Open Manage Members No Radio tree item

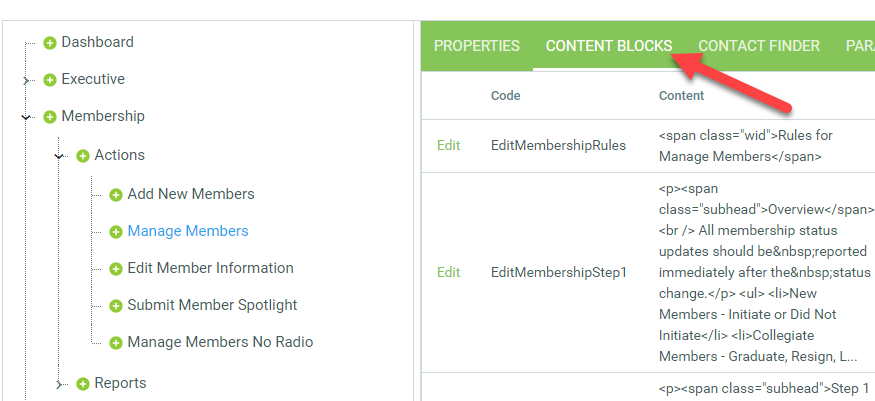coord(220,342)
